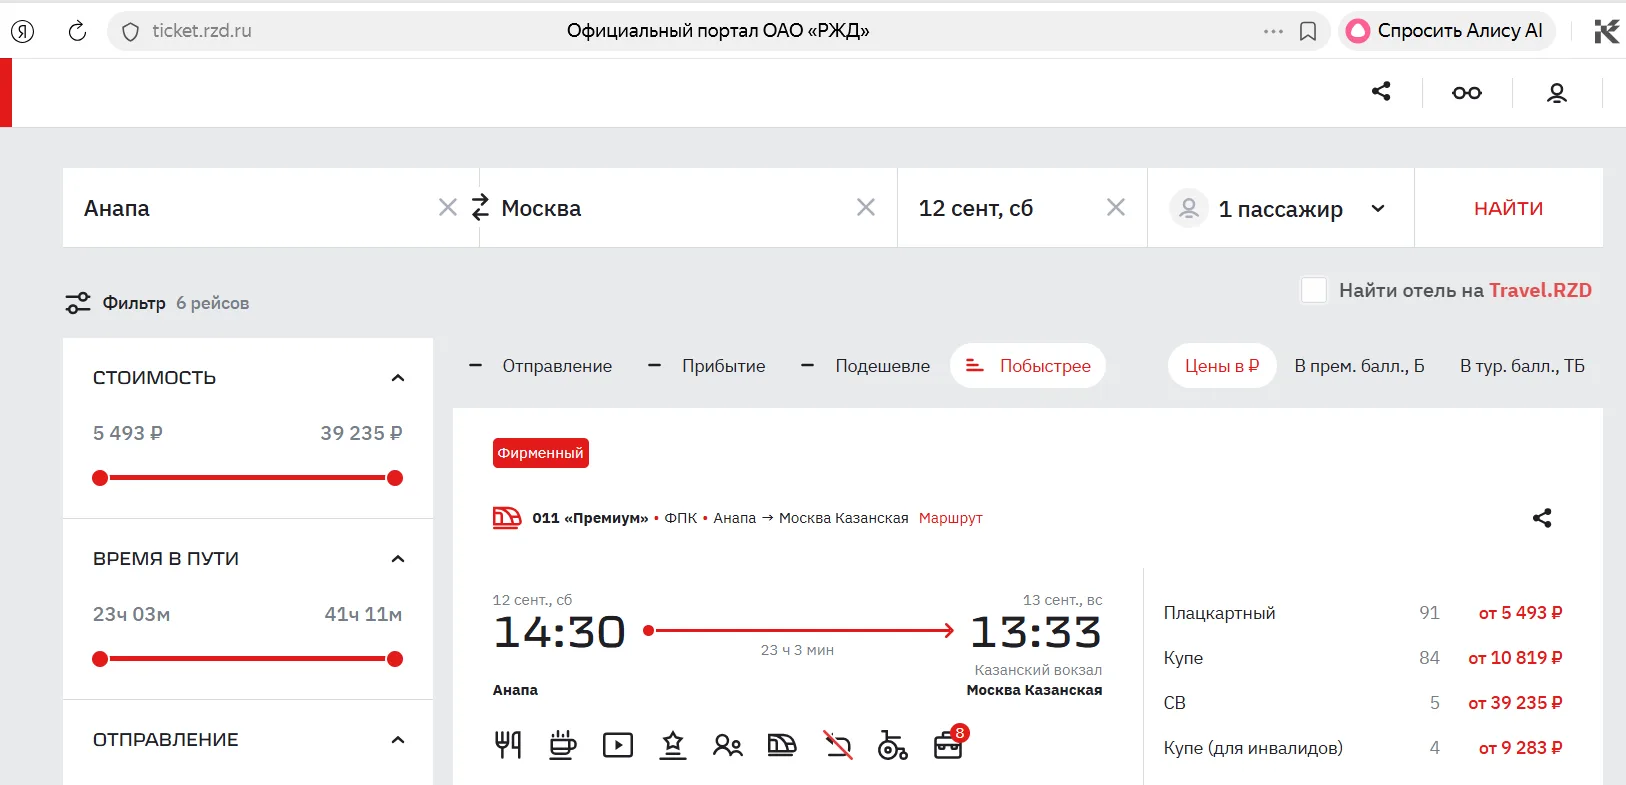Open the 1 пассажир dropdown
Image resolution: width=1626 pixels, height=785 pixels.
point(1378,208)
